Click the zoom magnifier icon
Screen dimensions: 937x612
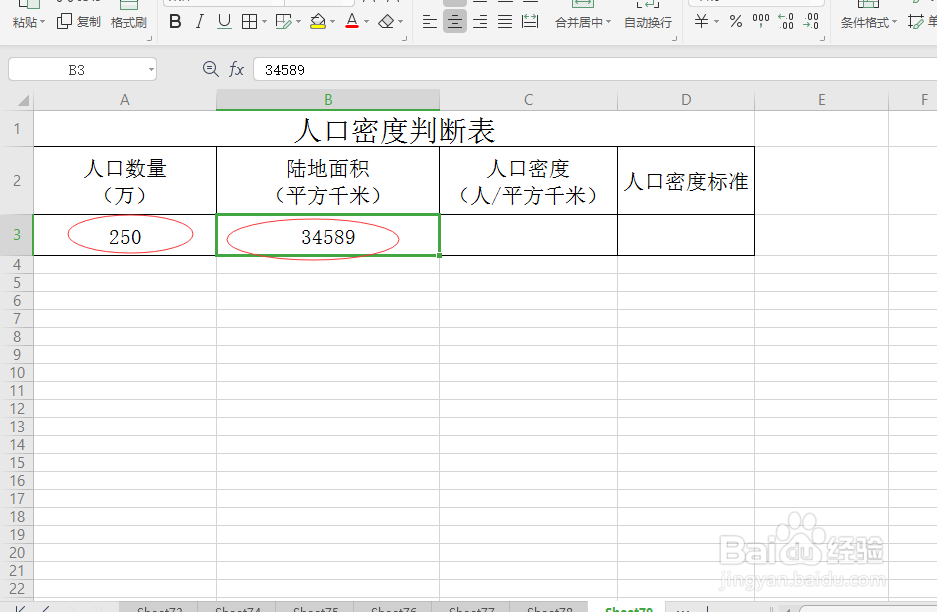[x=210, y=69]
